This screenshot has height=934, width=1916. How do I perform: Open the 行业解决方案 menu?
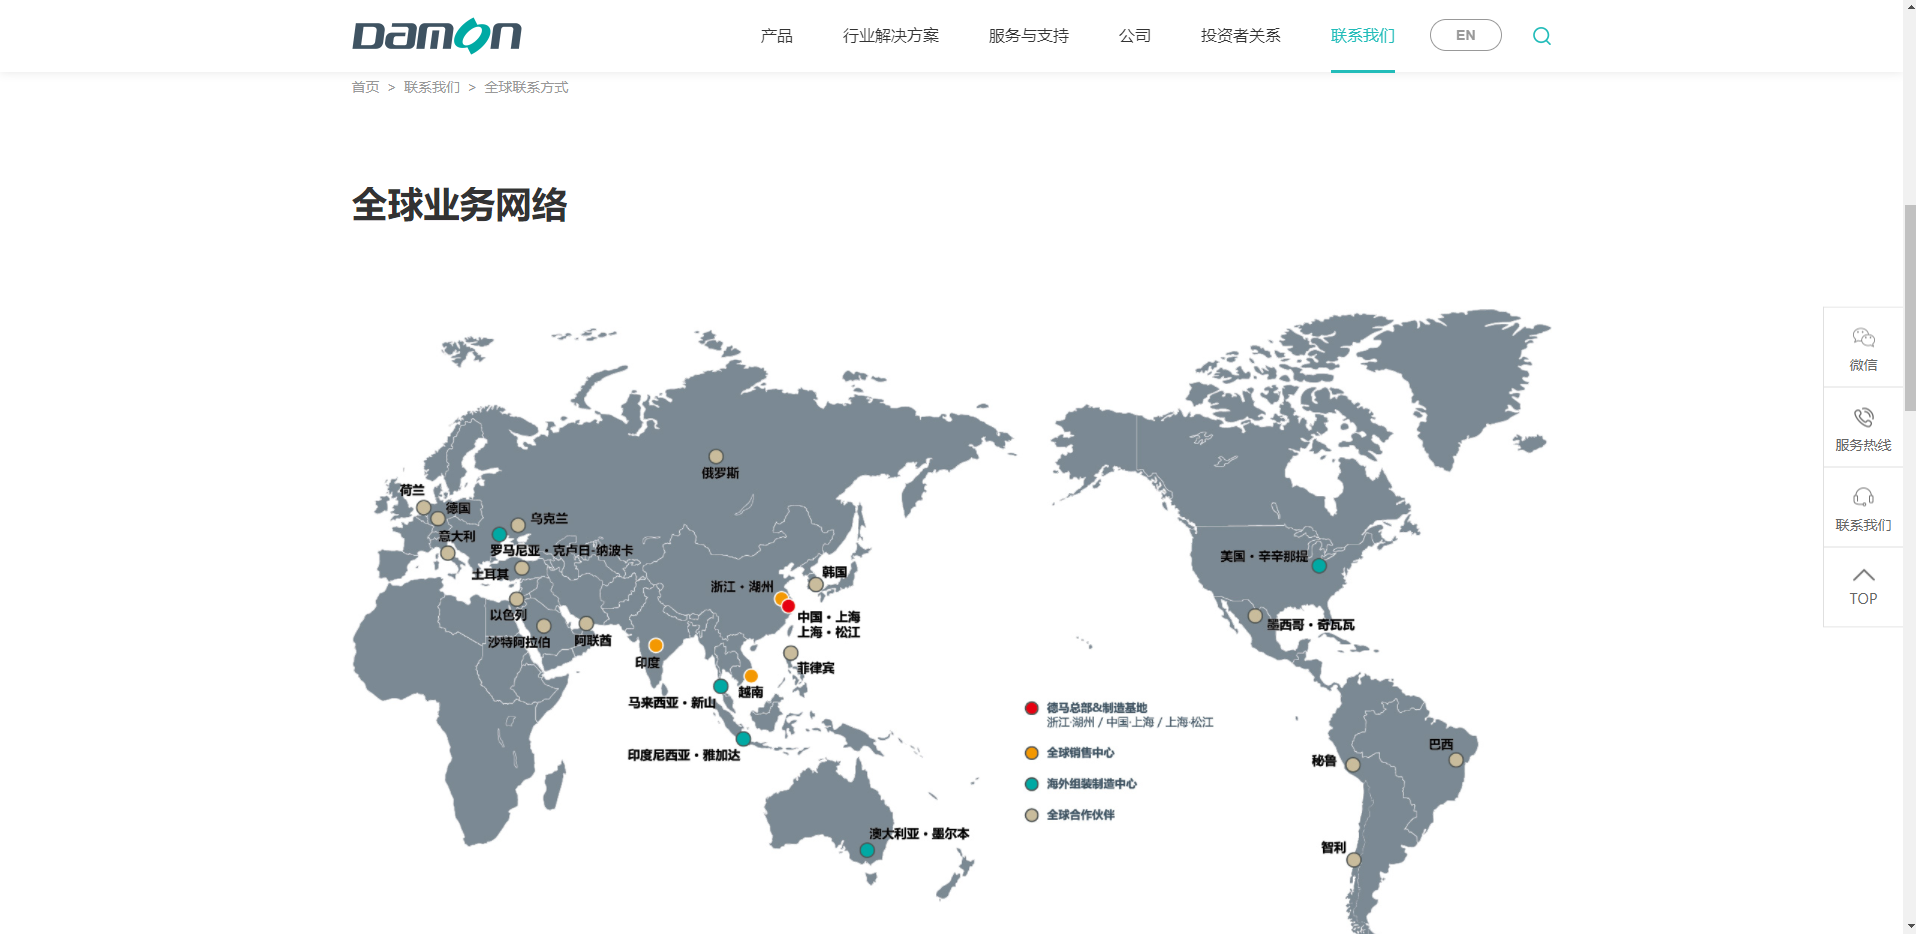[890, 36]
